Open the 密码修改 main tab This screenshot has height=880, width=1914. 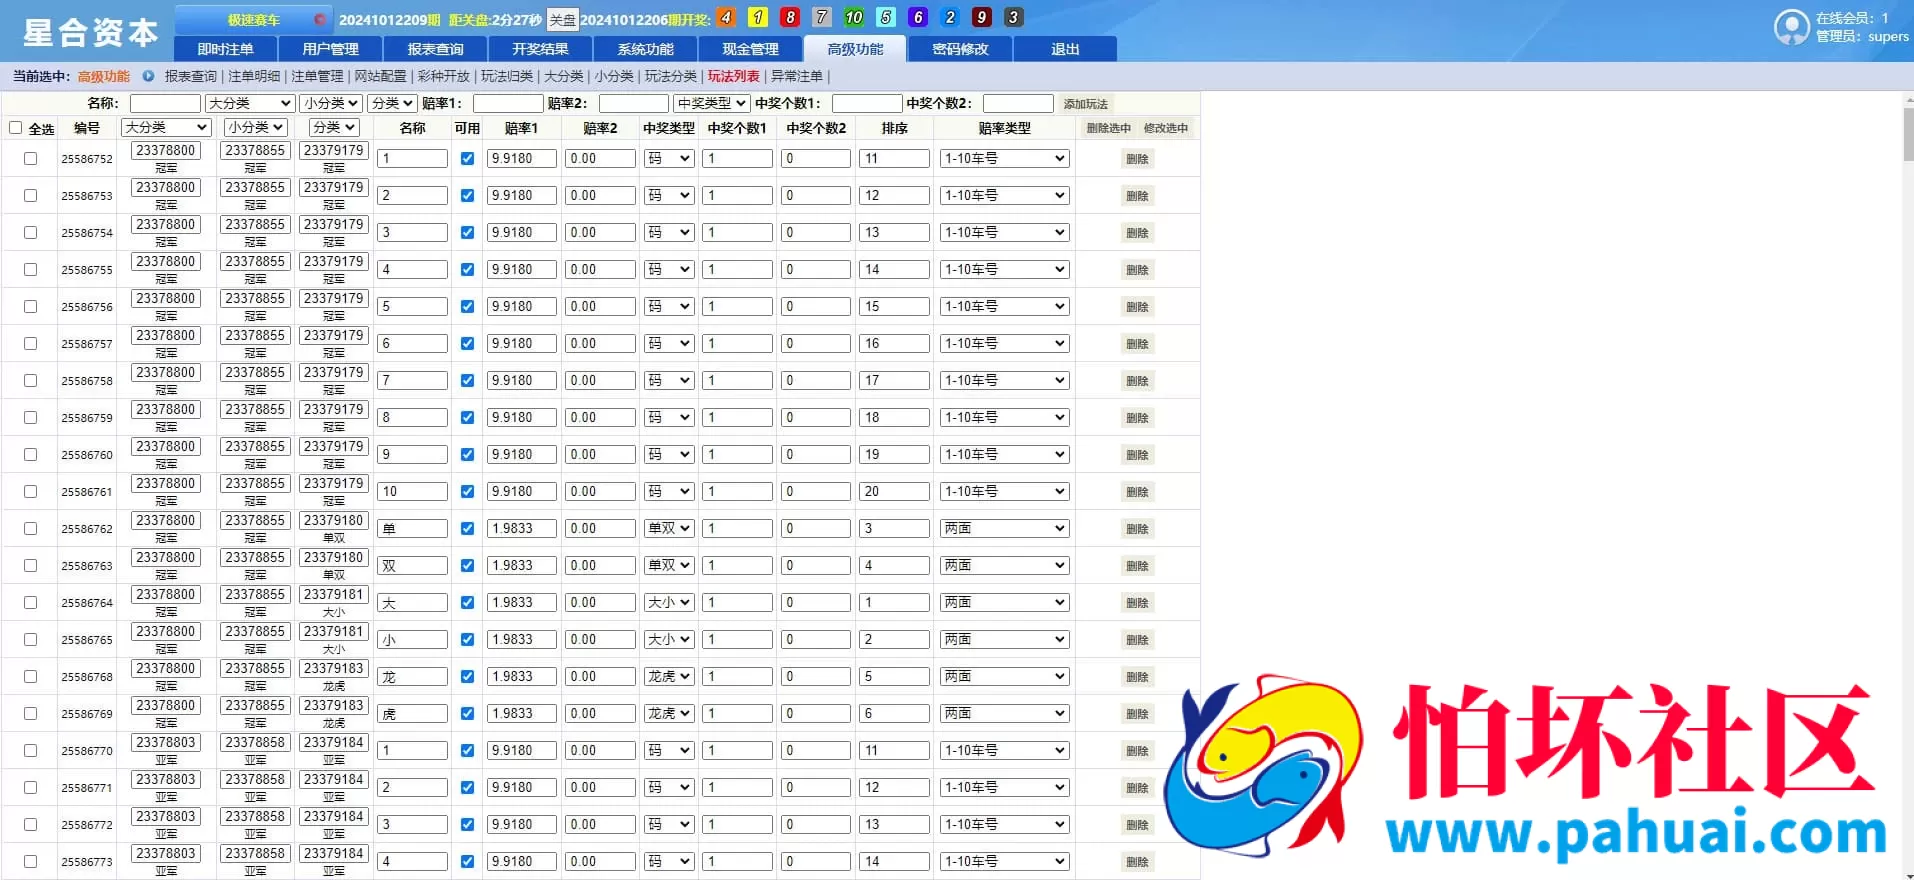(960, 49)
